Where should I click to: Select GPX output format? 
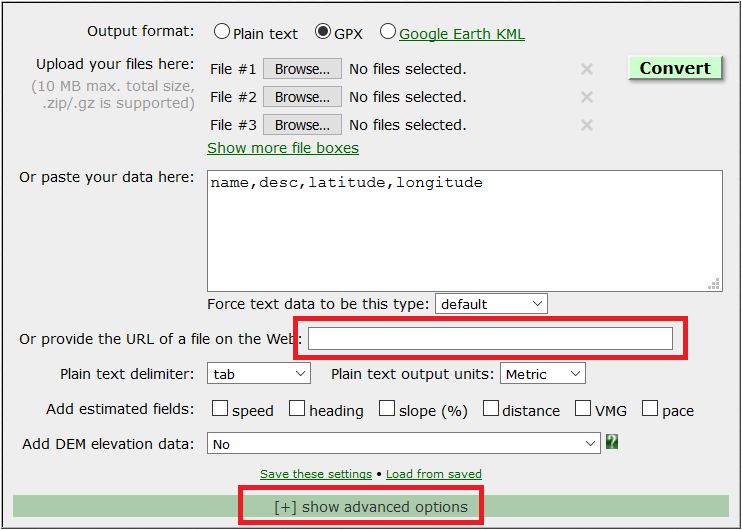click(323, 32)
